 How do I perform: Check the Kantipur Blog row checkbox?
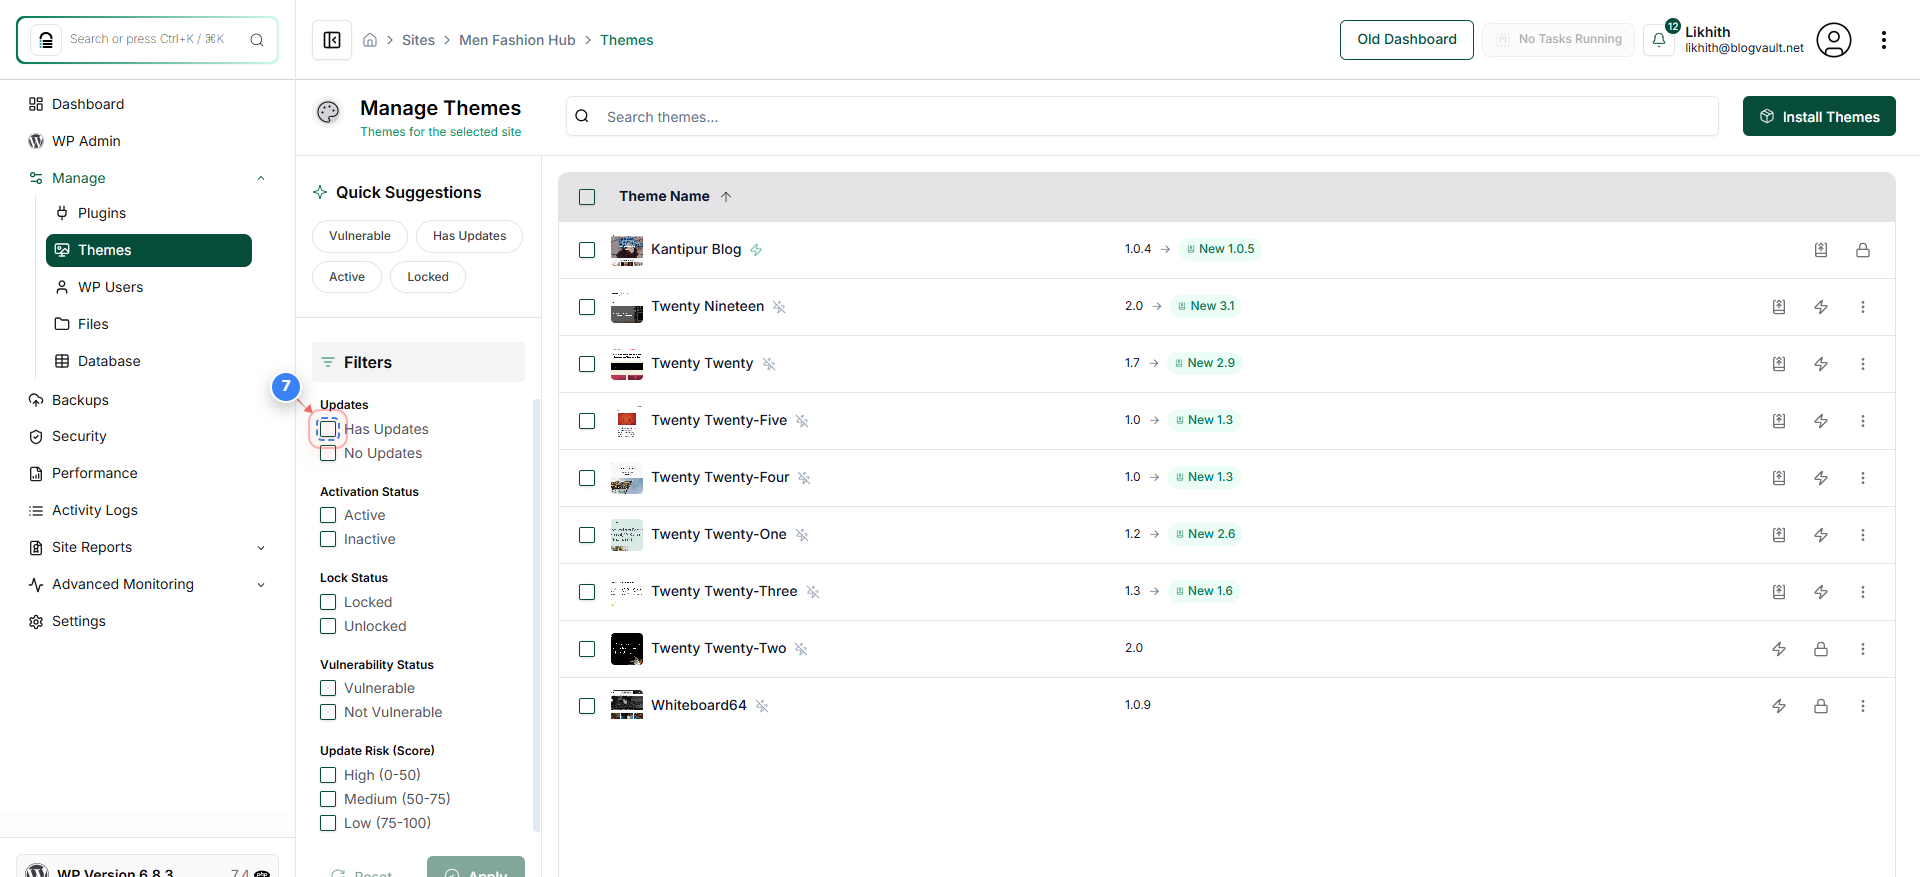(587, 250)
